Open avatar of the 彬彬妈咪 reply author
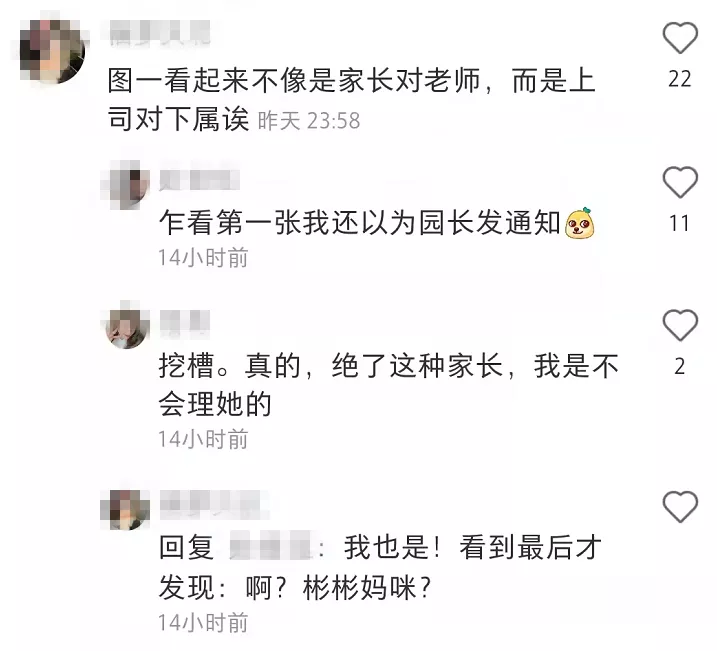717x651 pixels. point(125,507)
